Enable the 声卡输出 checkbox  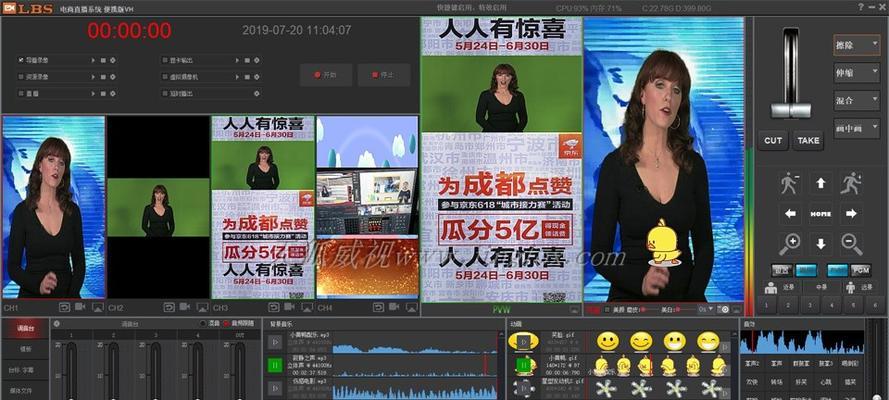164,60
